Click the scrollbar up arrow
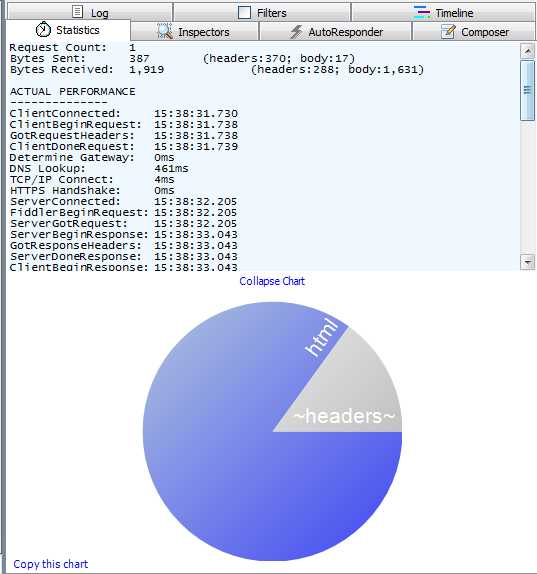537x574 pixels. 527,51
